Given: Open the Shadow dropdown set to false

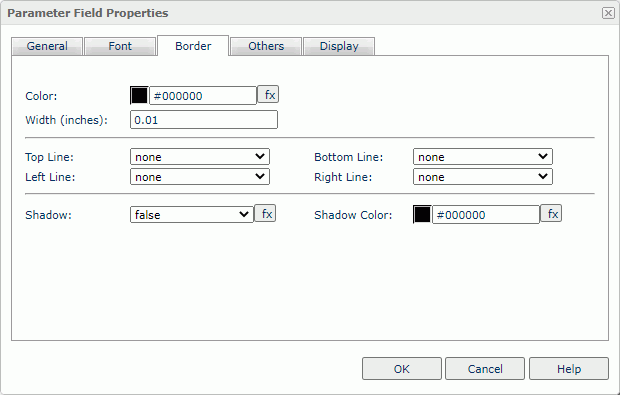Looking at the screenshot, I should pyautogui.click(x=192, y=215).
